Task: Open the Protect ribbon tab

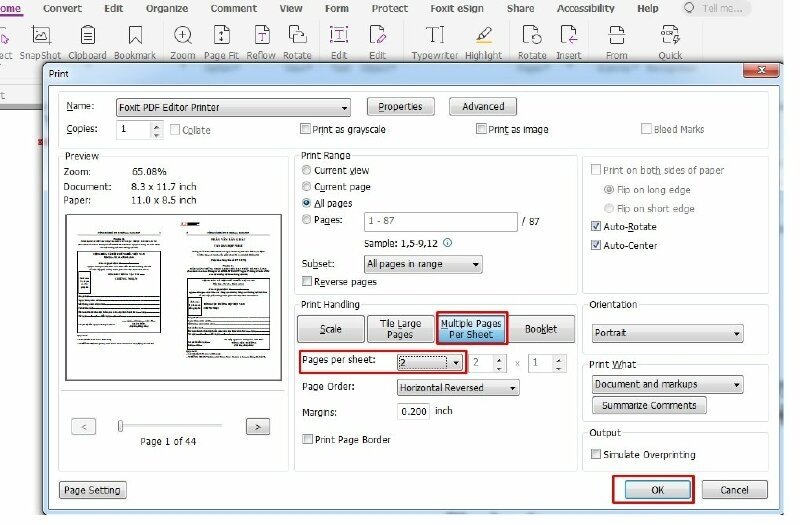Action: 389,8
